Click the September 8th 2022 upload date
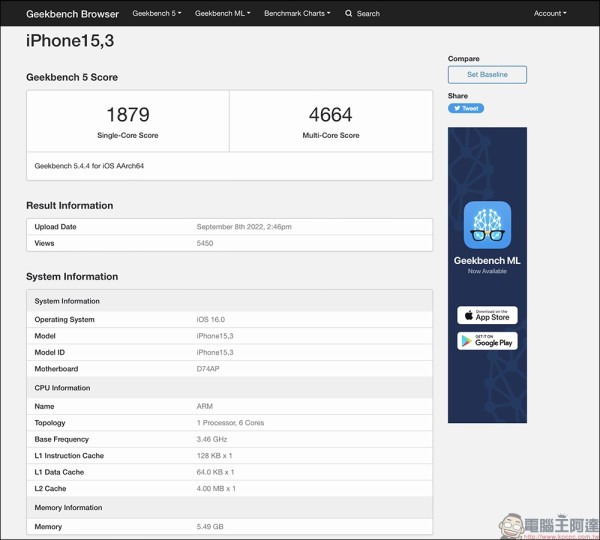The width and height of the screenshot is (600, 540). [244, 227]
